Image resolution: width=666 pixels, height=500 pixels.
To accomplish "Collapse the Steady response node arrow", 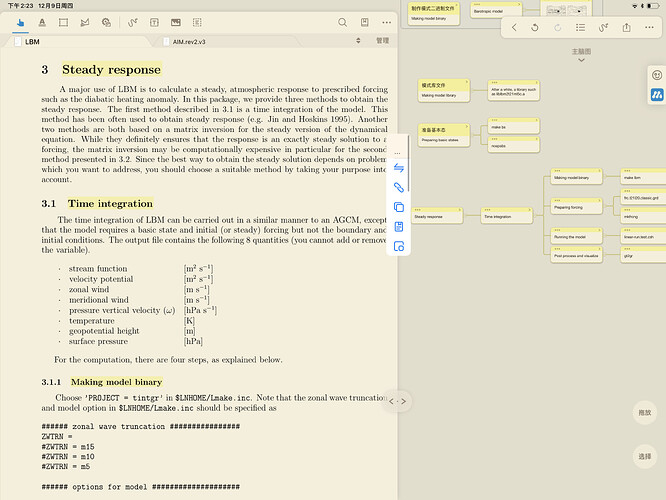I will (x=460, y=209).
